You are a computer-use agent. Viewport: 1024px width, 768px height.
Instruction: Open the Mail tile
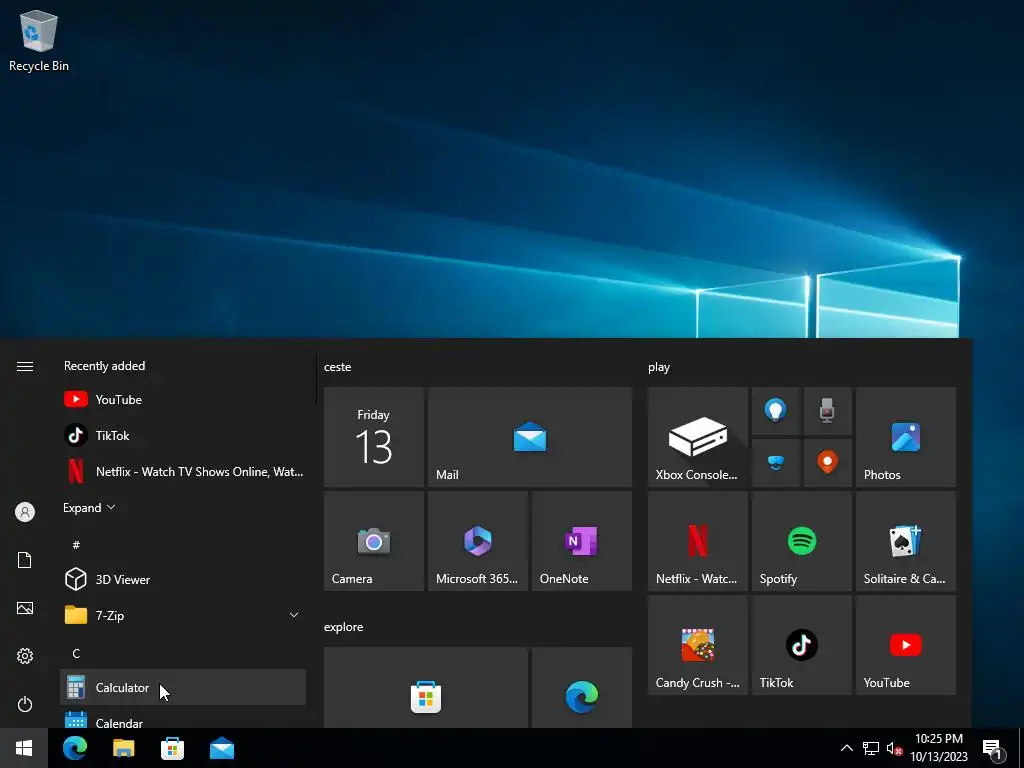point(530,437)
